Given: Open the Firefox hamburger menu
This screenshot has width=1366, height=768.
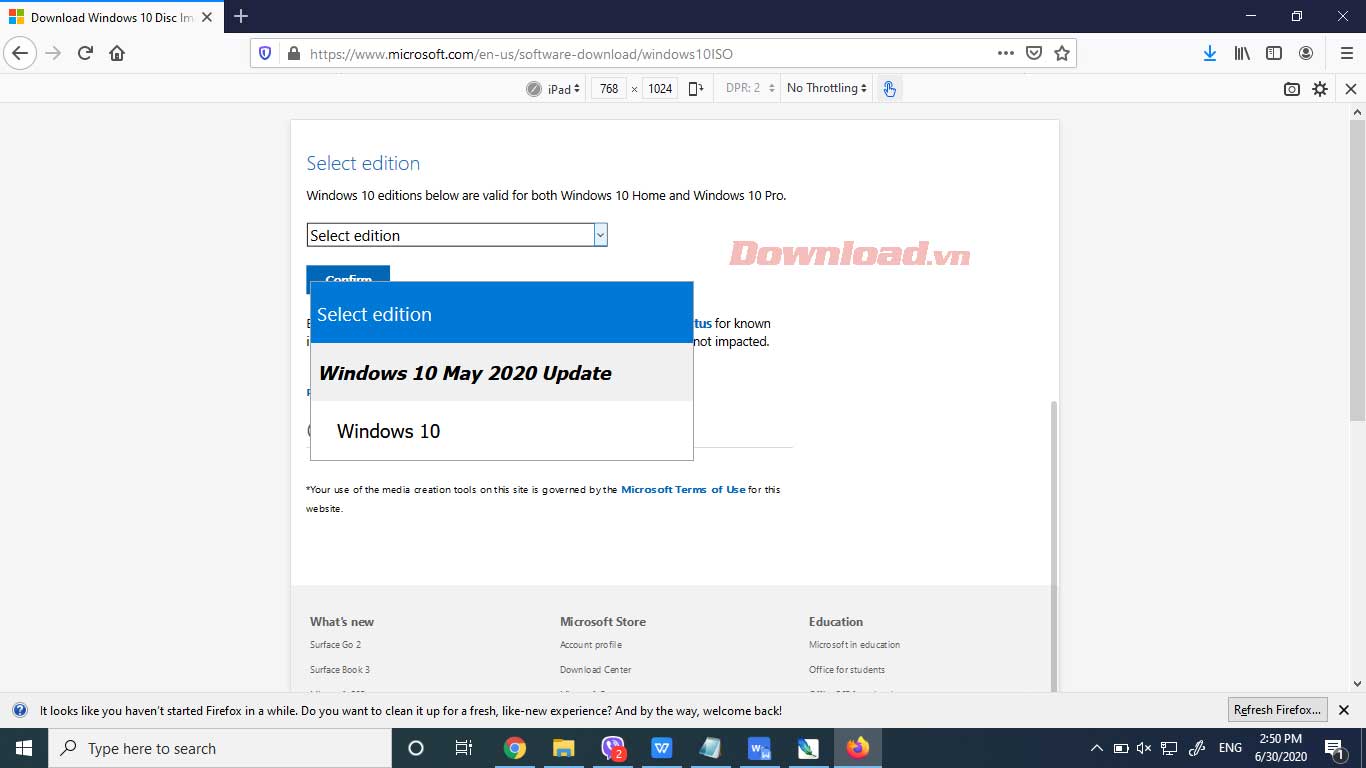Looking at the screenshot, I should click(1346, 53).
